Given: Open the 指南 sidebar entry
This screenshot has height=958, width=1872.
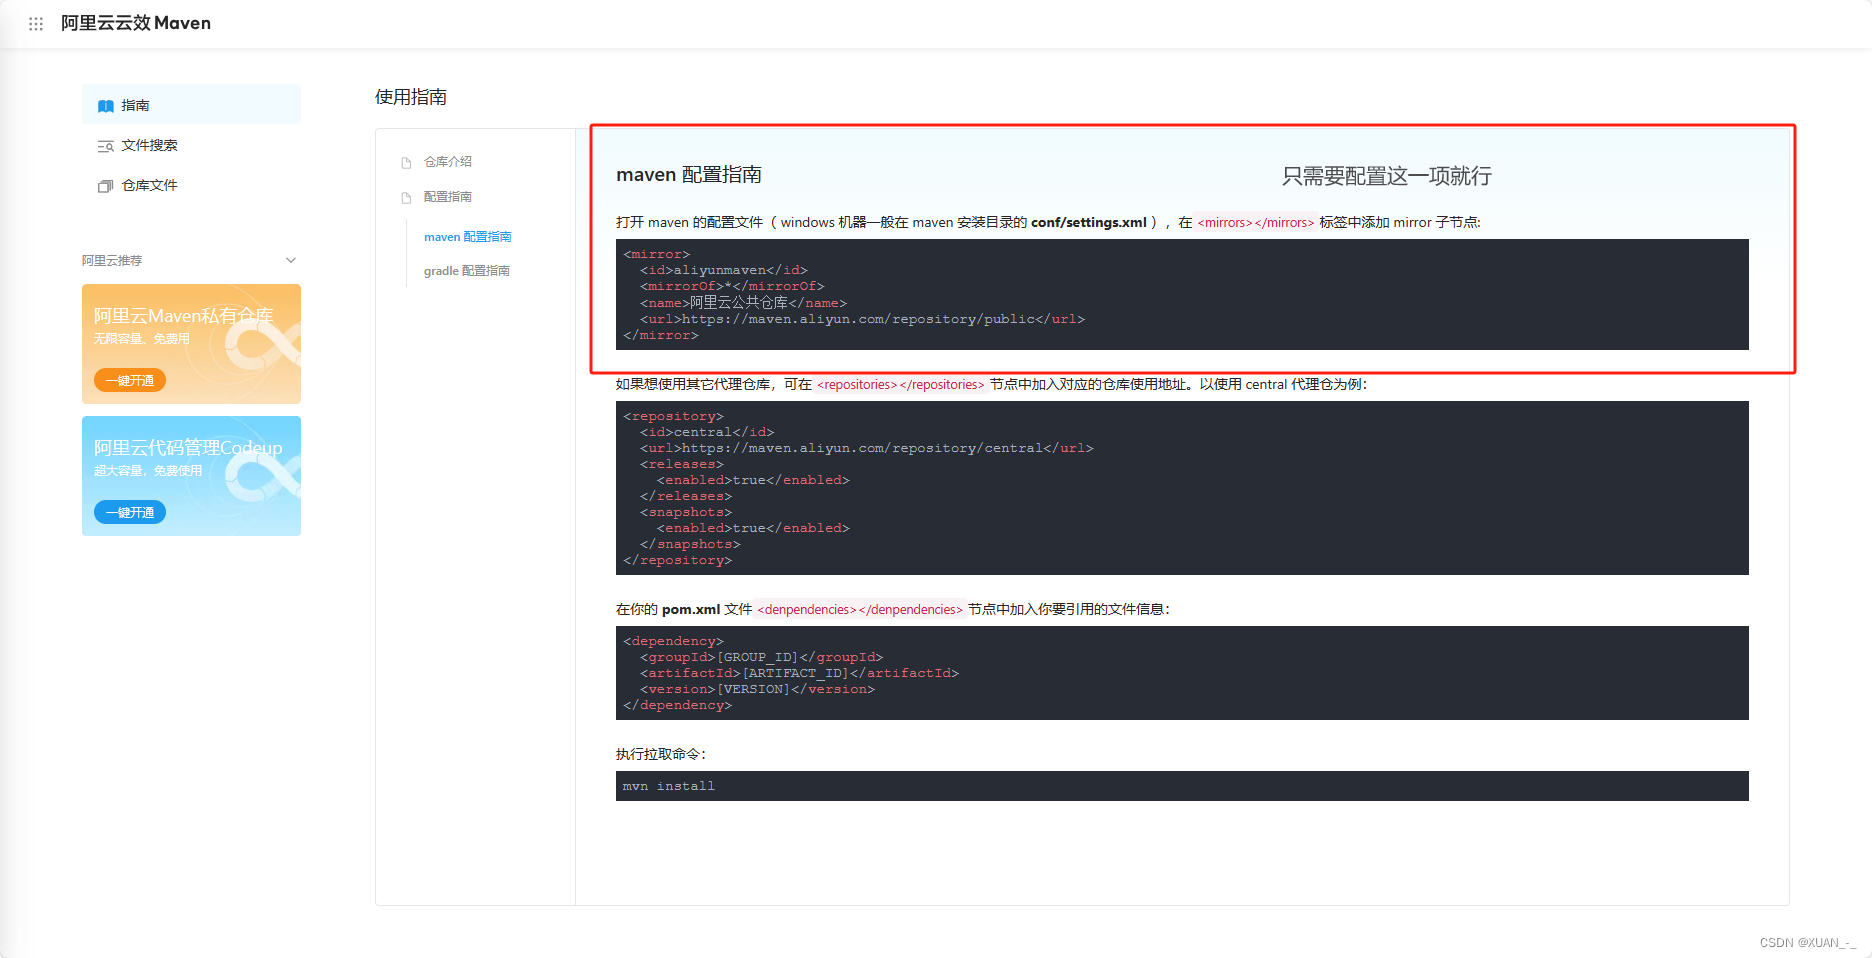Looking at the screenshot, I should coord(134,104).
